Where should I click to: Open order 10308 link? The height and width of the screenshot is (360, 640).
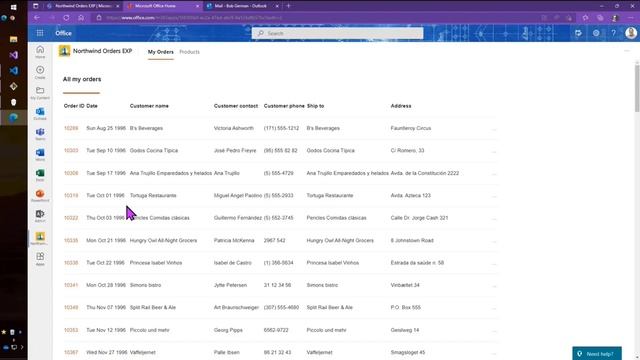click(71, 173)
